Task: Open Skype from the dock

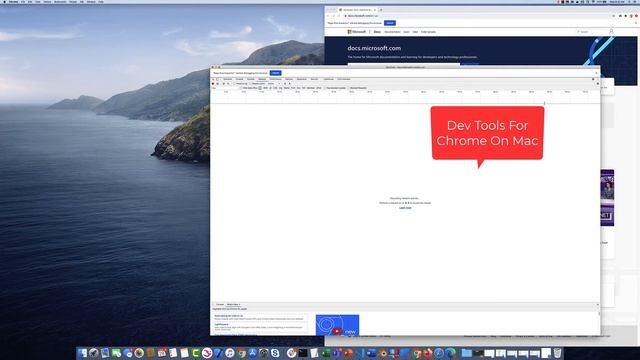Action: pos(276,353)
